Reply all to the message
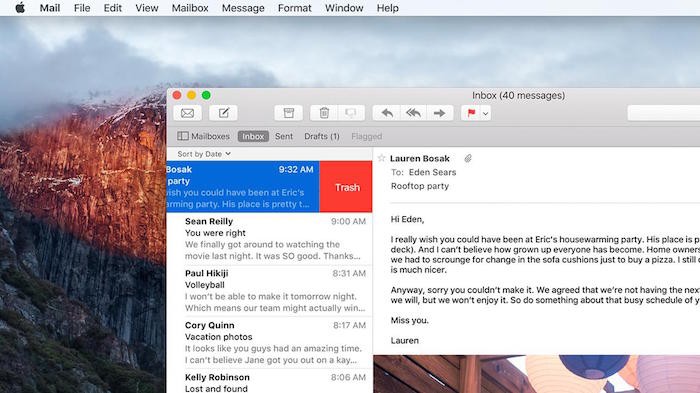The height and width of the screenshot is (393, 700). pyautogui.click(x=413, y=113)
